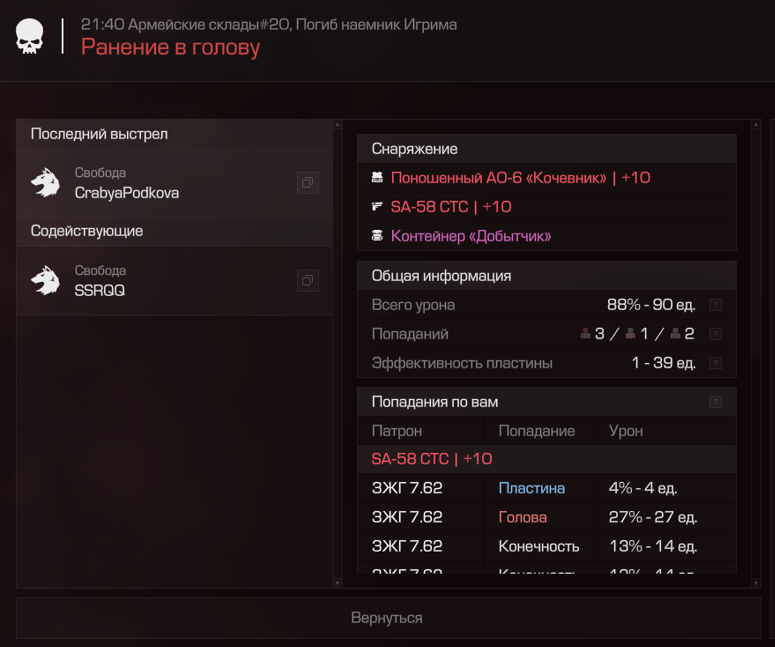Open help for Всего урона row
This screenshot has width=775, height=647.
[715, 305]
